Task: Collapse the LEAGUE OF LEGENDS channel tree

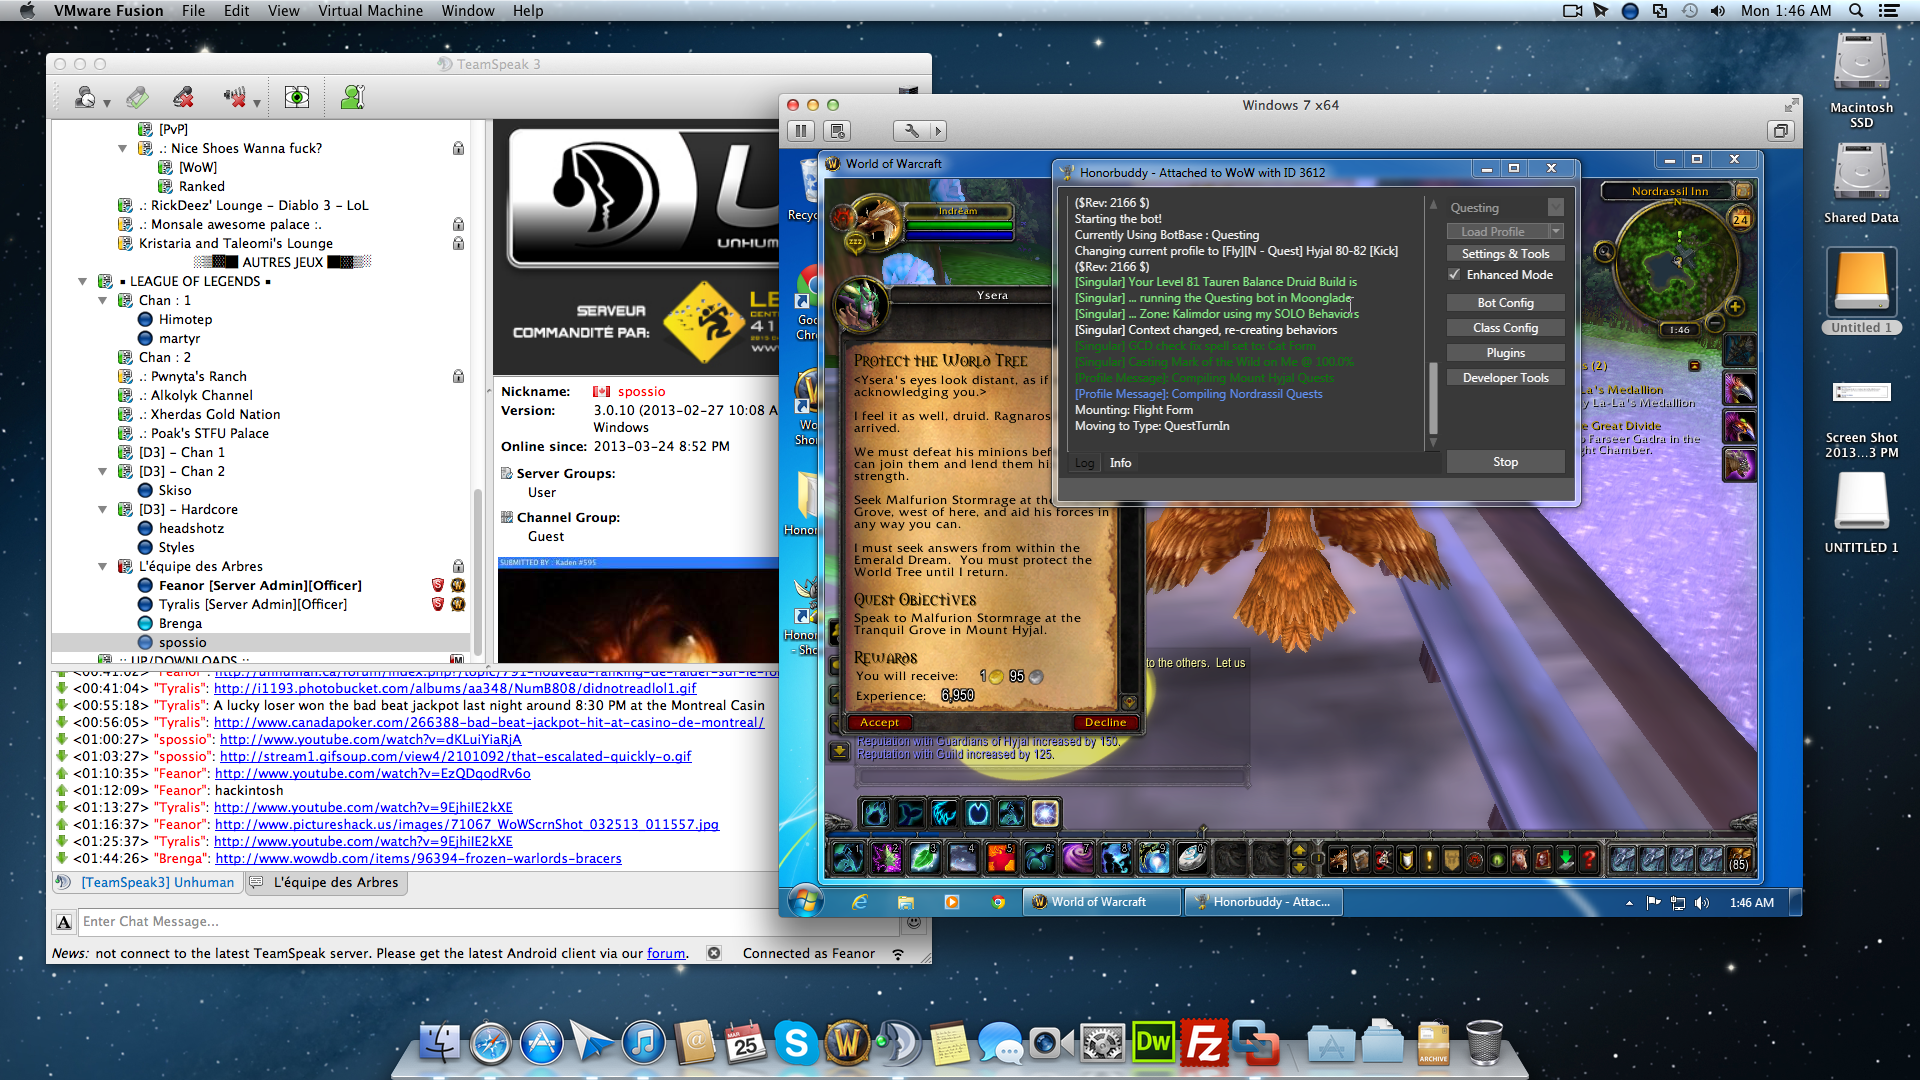Action: click(x=83, y=282)
